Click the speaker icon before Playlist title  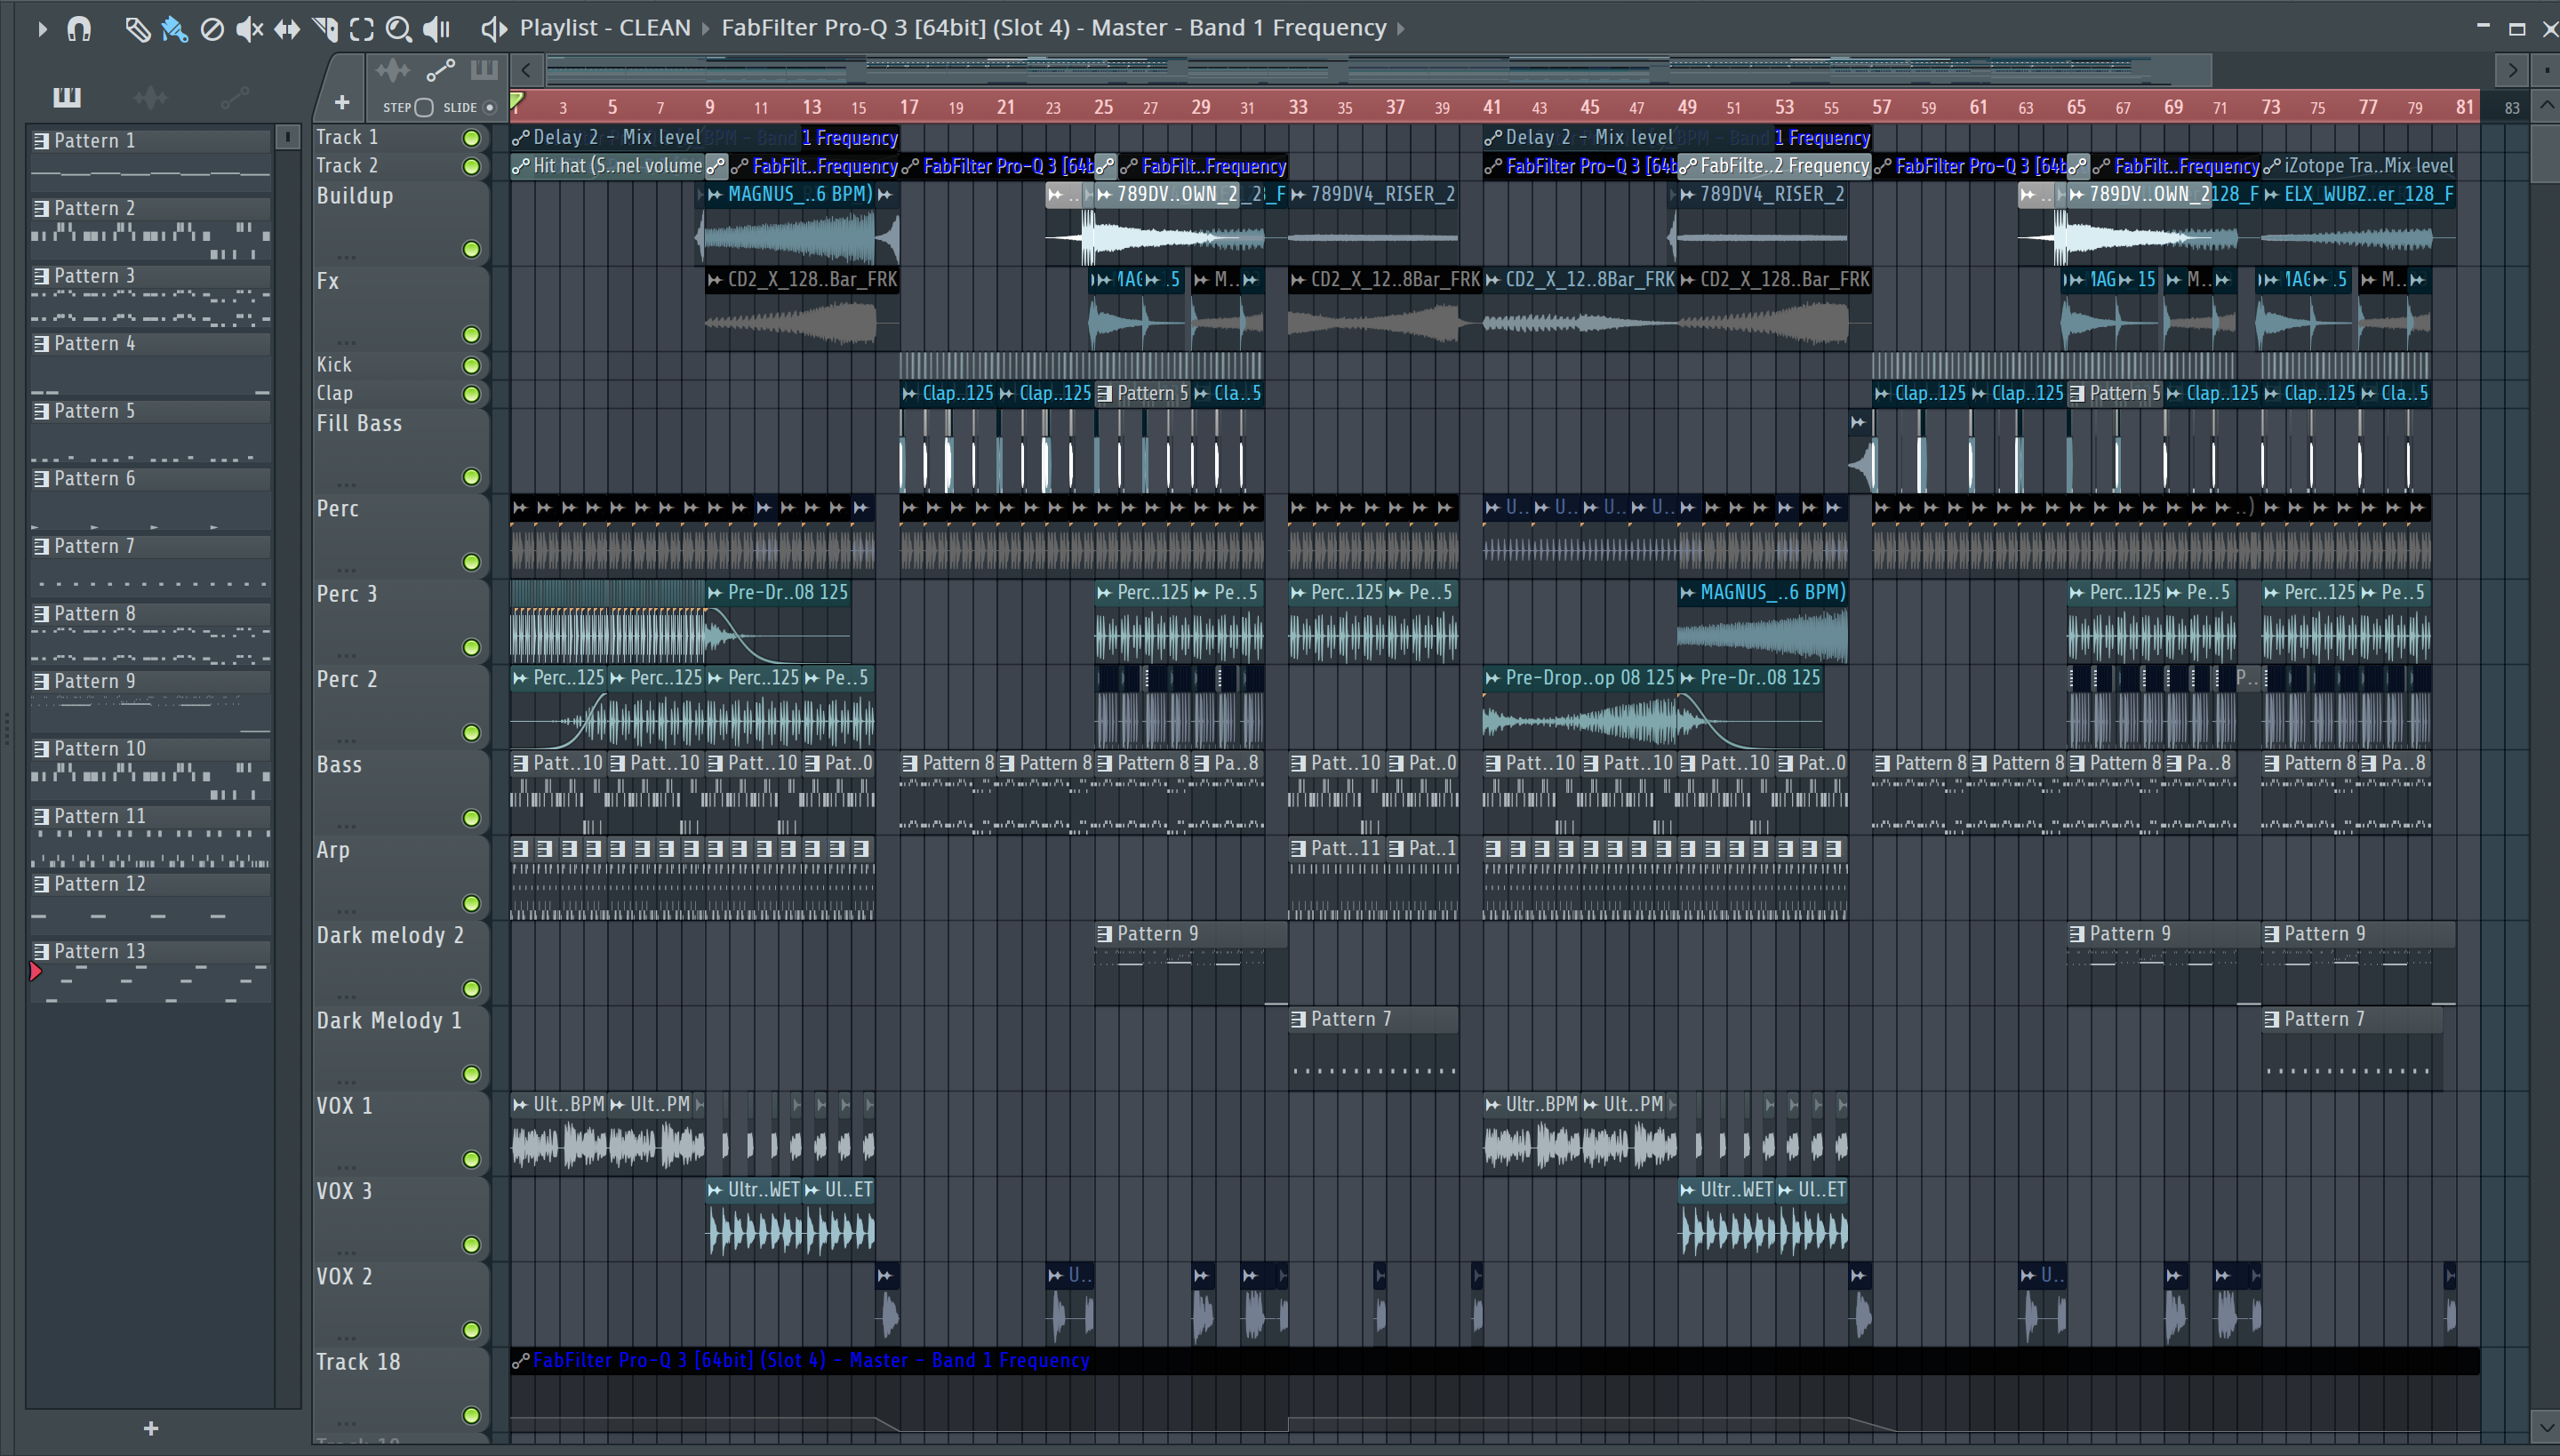(x=493, y=29)
